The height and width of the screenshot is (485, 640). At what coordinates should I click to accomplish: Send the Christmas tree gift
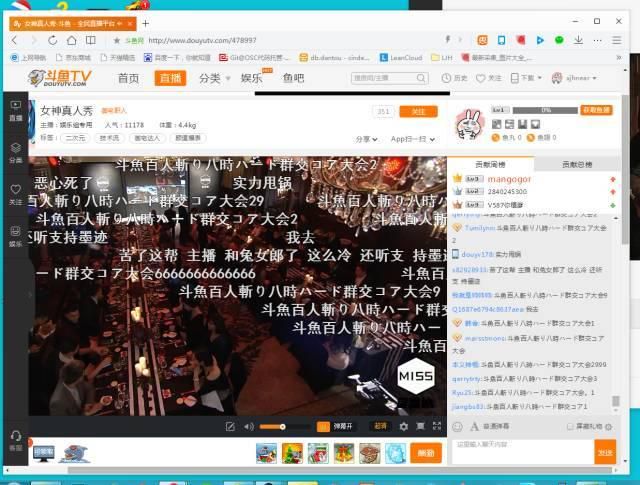pyautogui.click(x=292, y=453)
